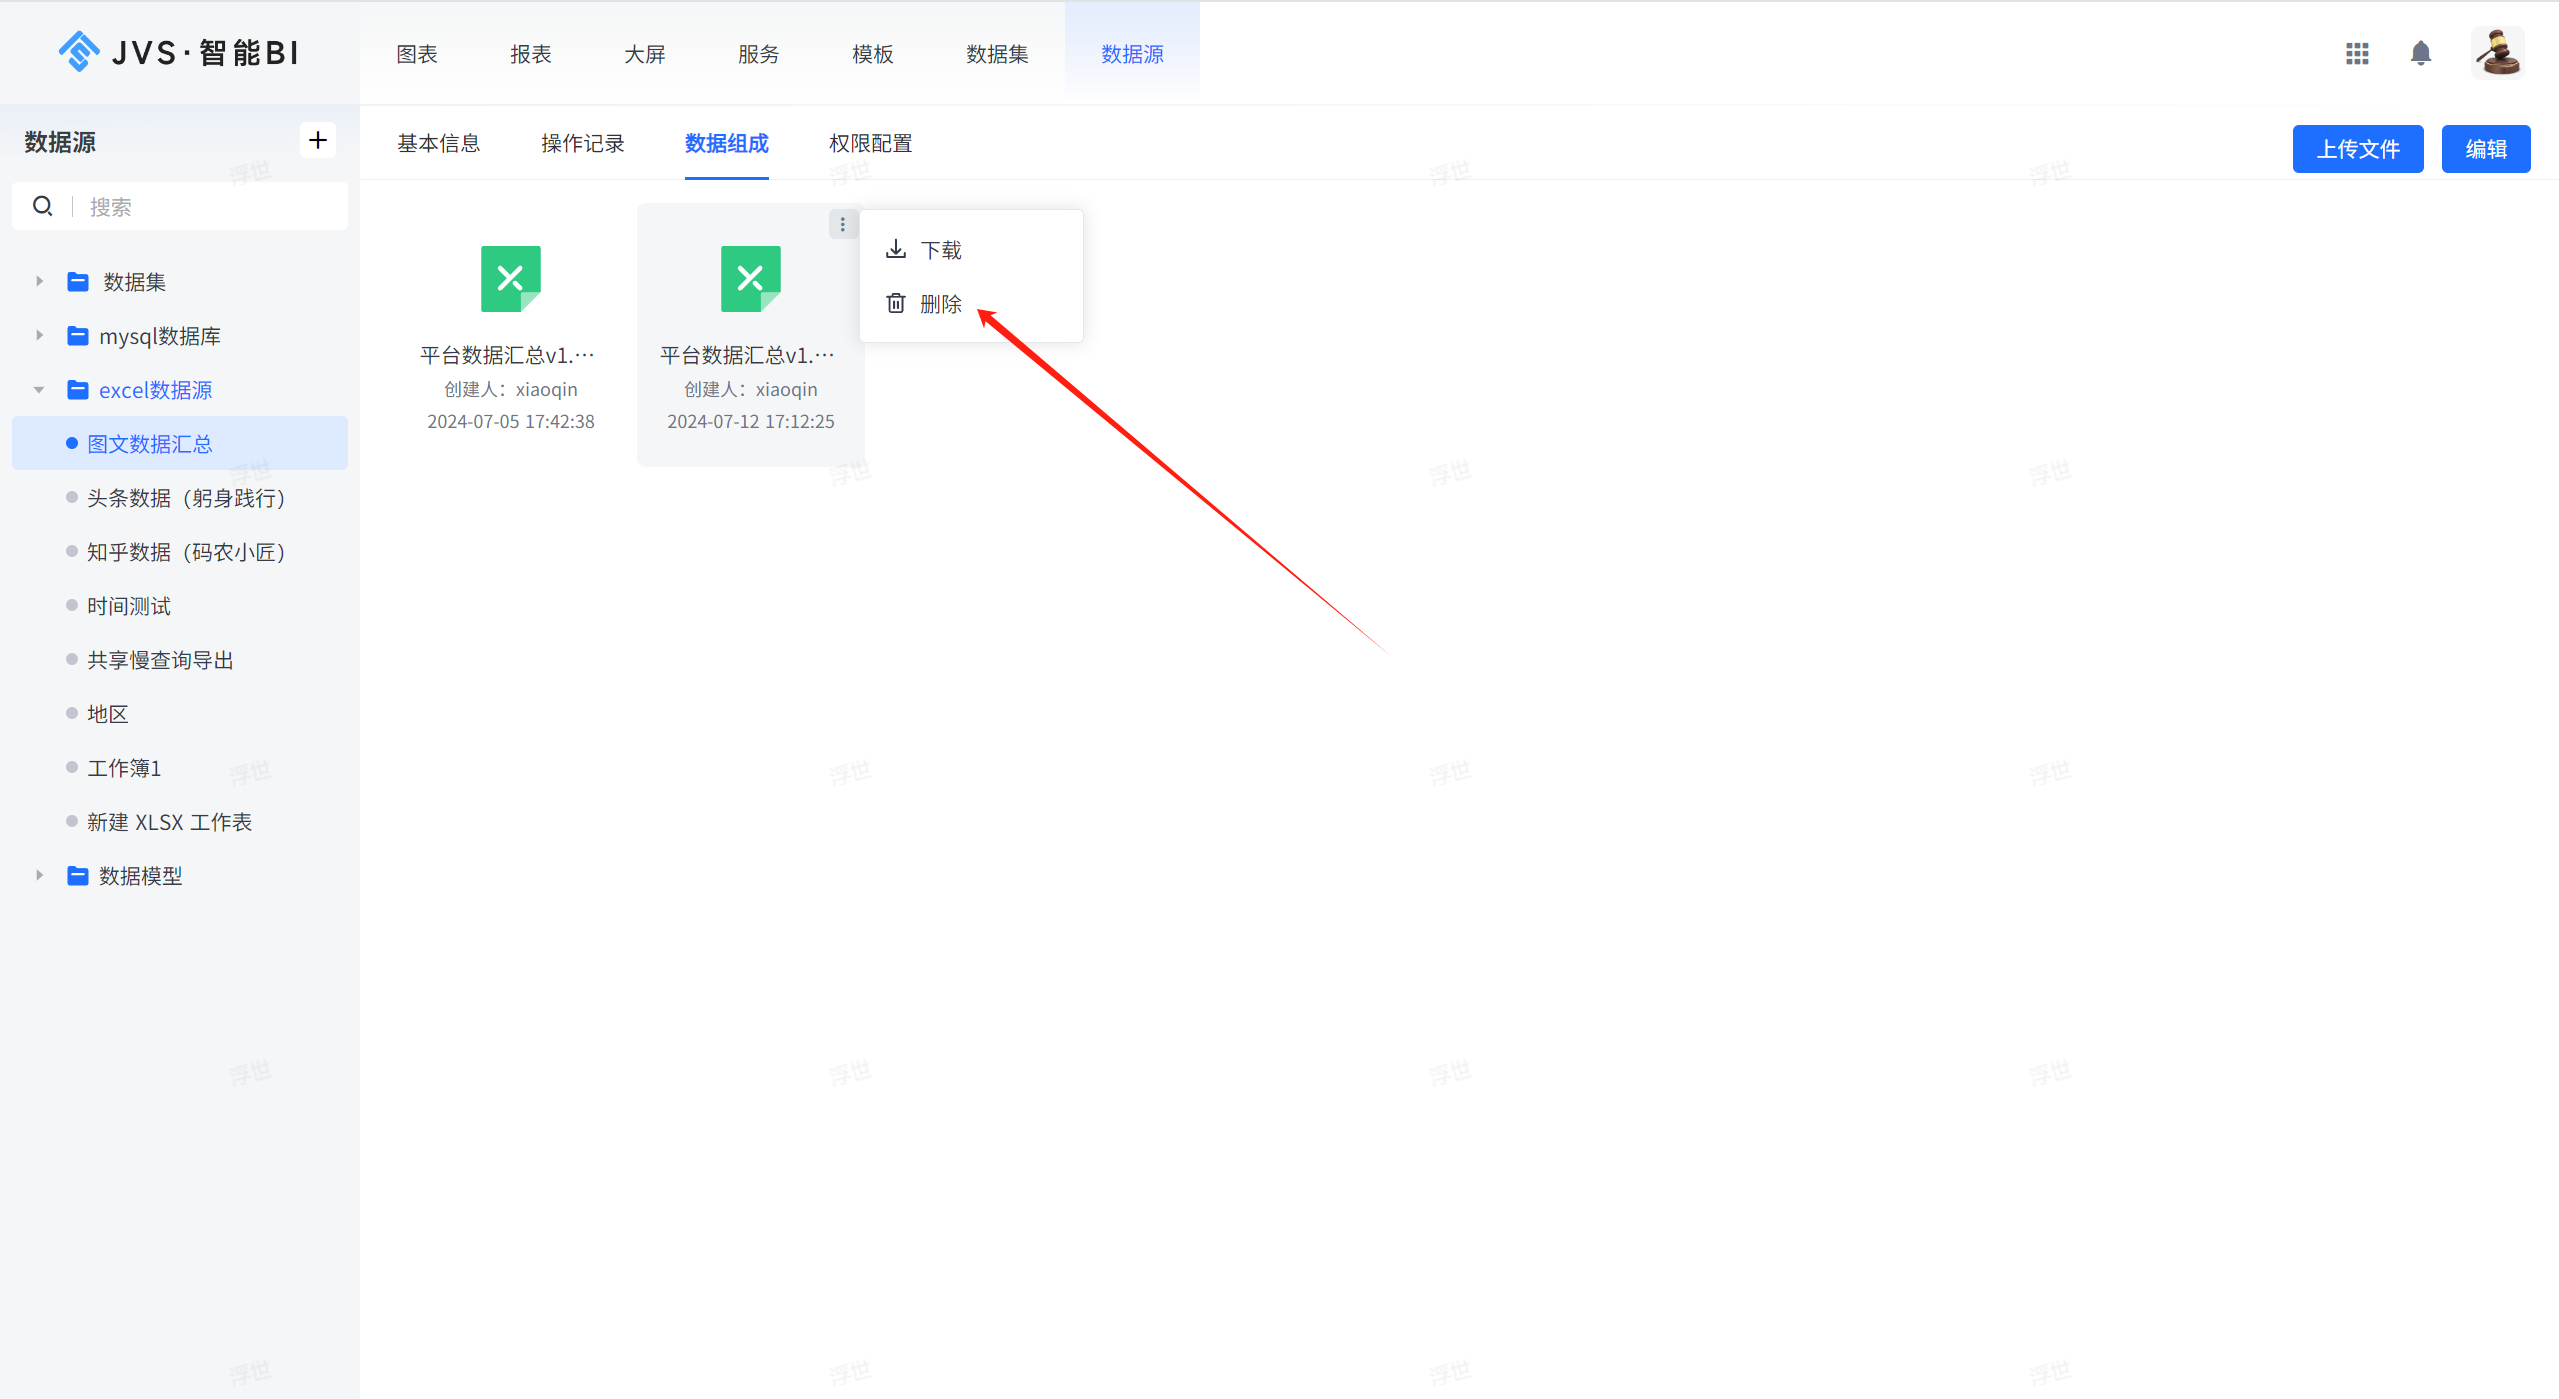This screenshot has height=1399, width=2559.
Task: Click the search magnifier icon
Action: (x=43, y=206)
